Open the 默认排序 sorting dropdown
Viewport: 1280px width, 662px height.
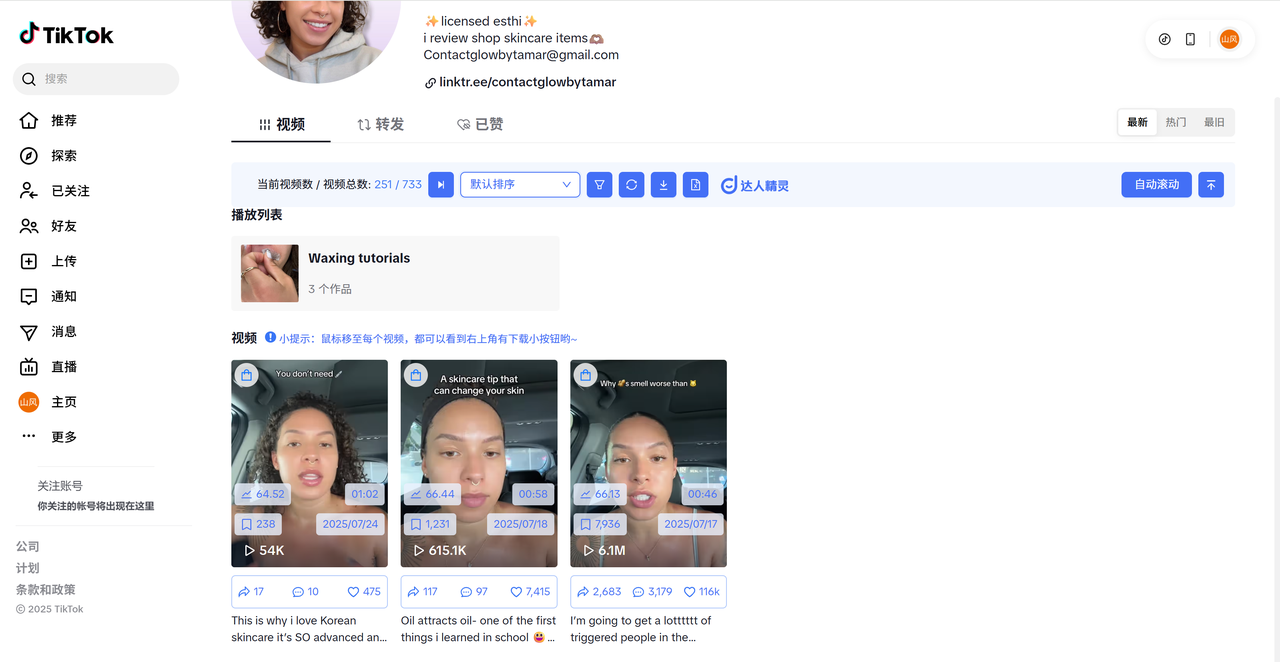[520, 185]
